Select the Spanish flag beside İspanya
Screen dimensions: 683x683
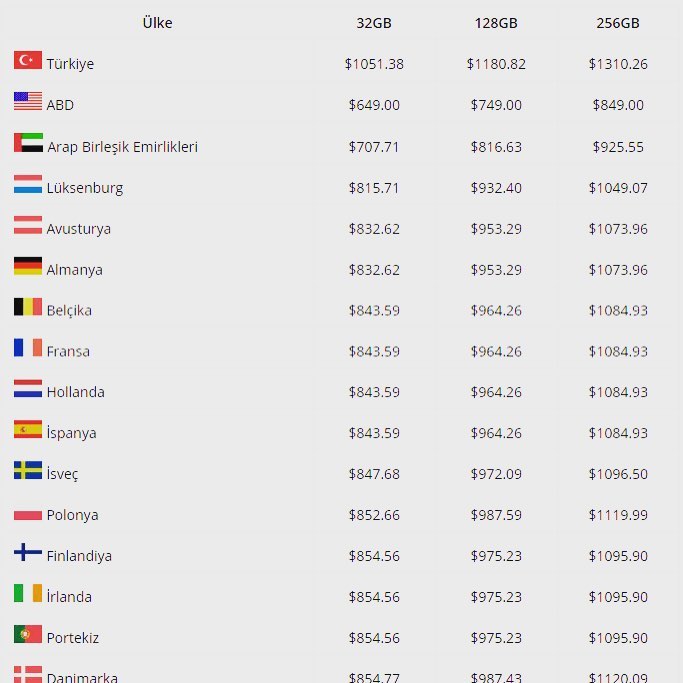pos(28,429)
